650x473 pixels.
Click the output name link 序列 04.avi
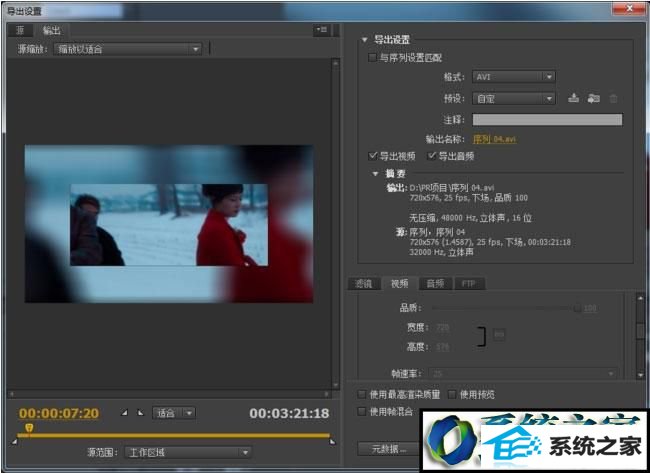pyautogui.click(x=495, y=139)
